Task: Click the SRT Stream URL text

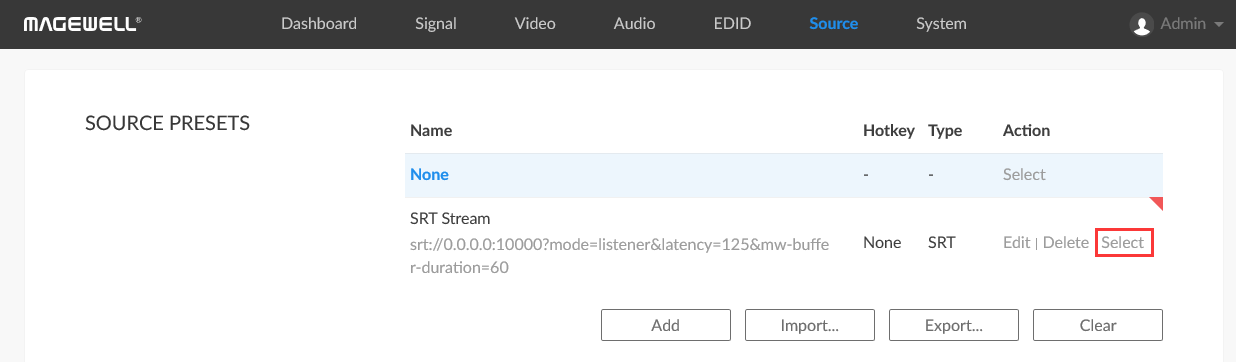Action: (x=620, y=255)
